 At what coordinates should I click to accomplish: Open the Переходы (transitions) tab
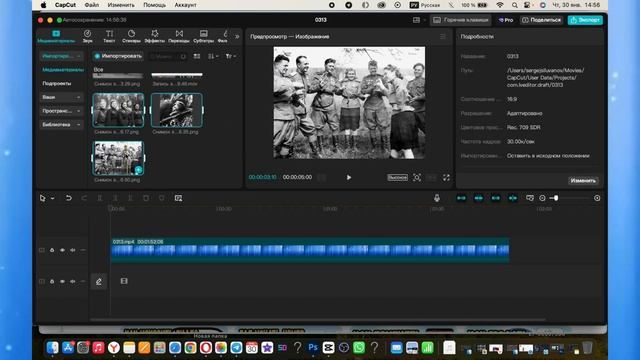coord(179,36)
